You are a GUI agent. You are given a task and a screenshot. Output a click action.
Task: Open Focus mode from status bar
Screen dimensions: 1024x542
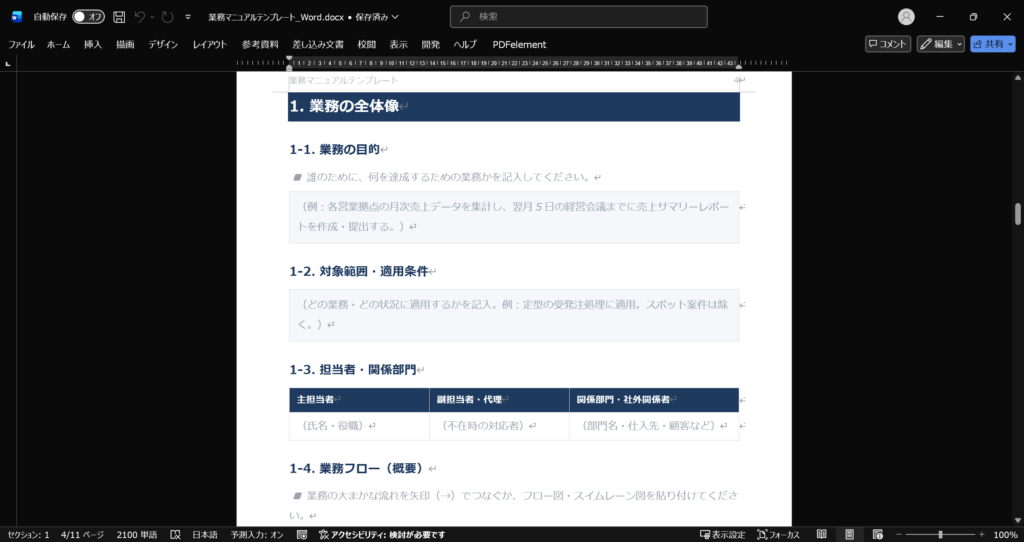pyautogui.click(x=779, y=535)
